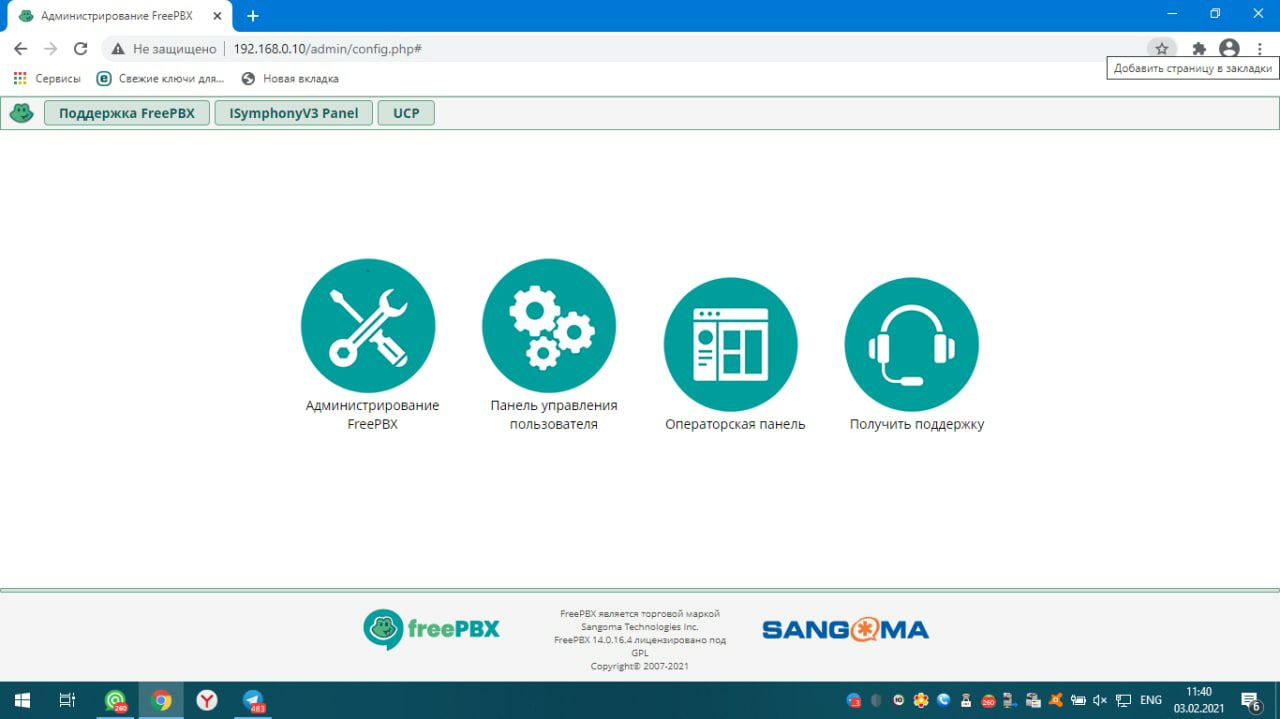This screenshot has width=1280, height=719.
Task: Open Chrome's three-dot menu
Action: [x=1259, y=48]
